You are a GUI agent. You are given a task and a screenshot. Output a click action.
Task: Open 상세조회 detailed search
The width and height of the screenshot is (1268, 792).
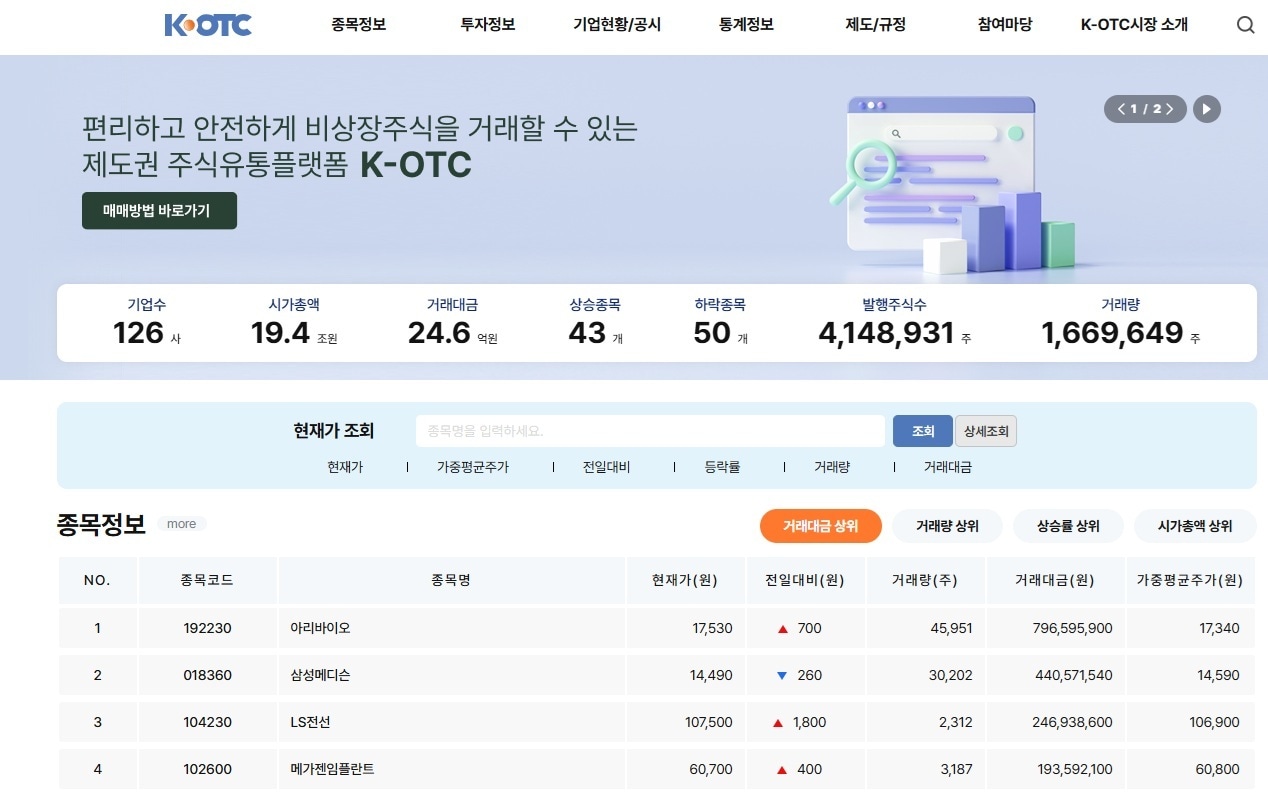[x=988, y=430]
